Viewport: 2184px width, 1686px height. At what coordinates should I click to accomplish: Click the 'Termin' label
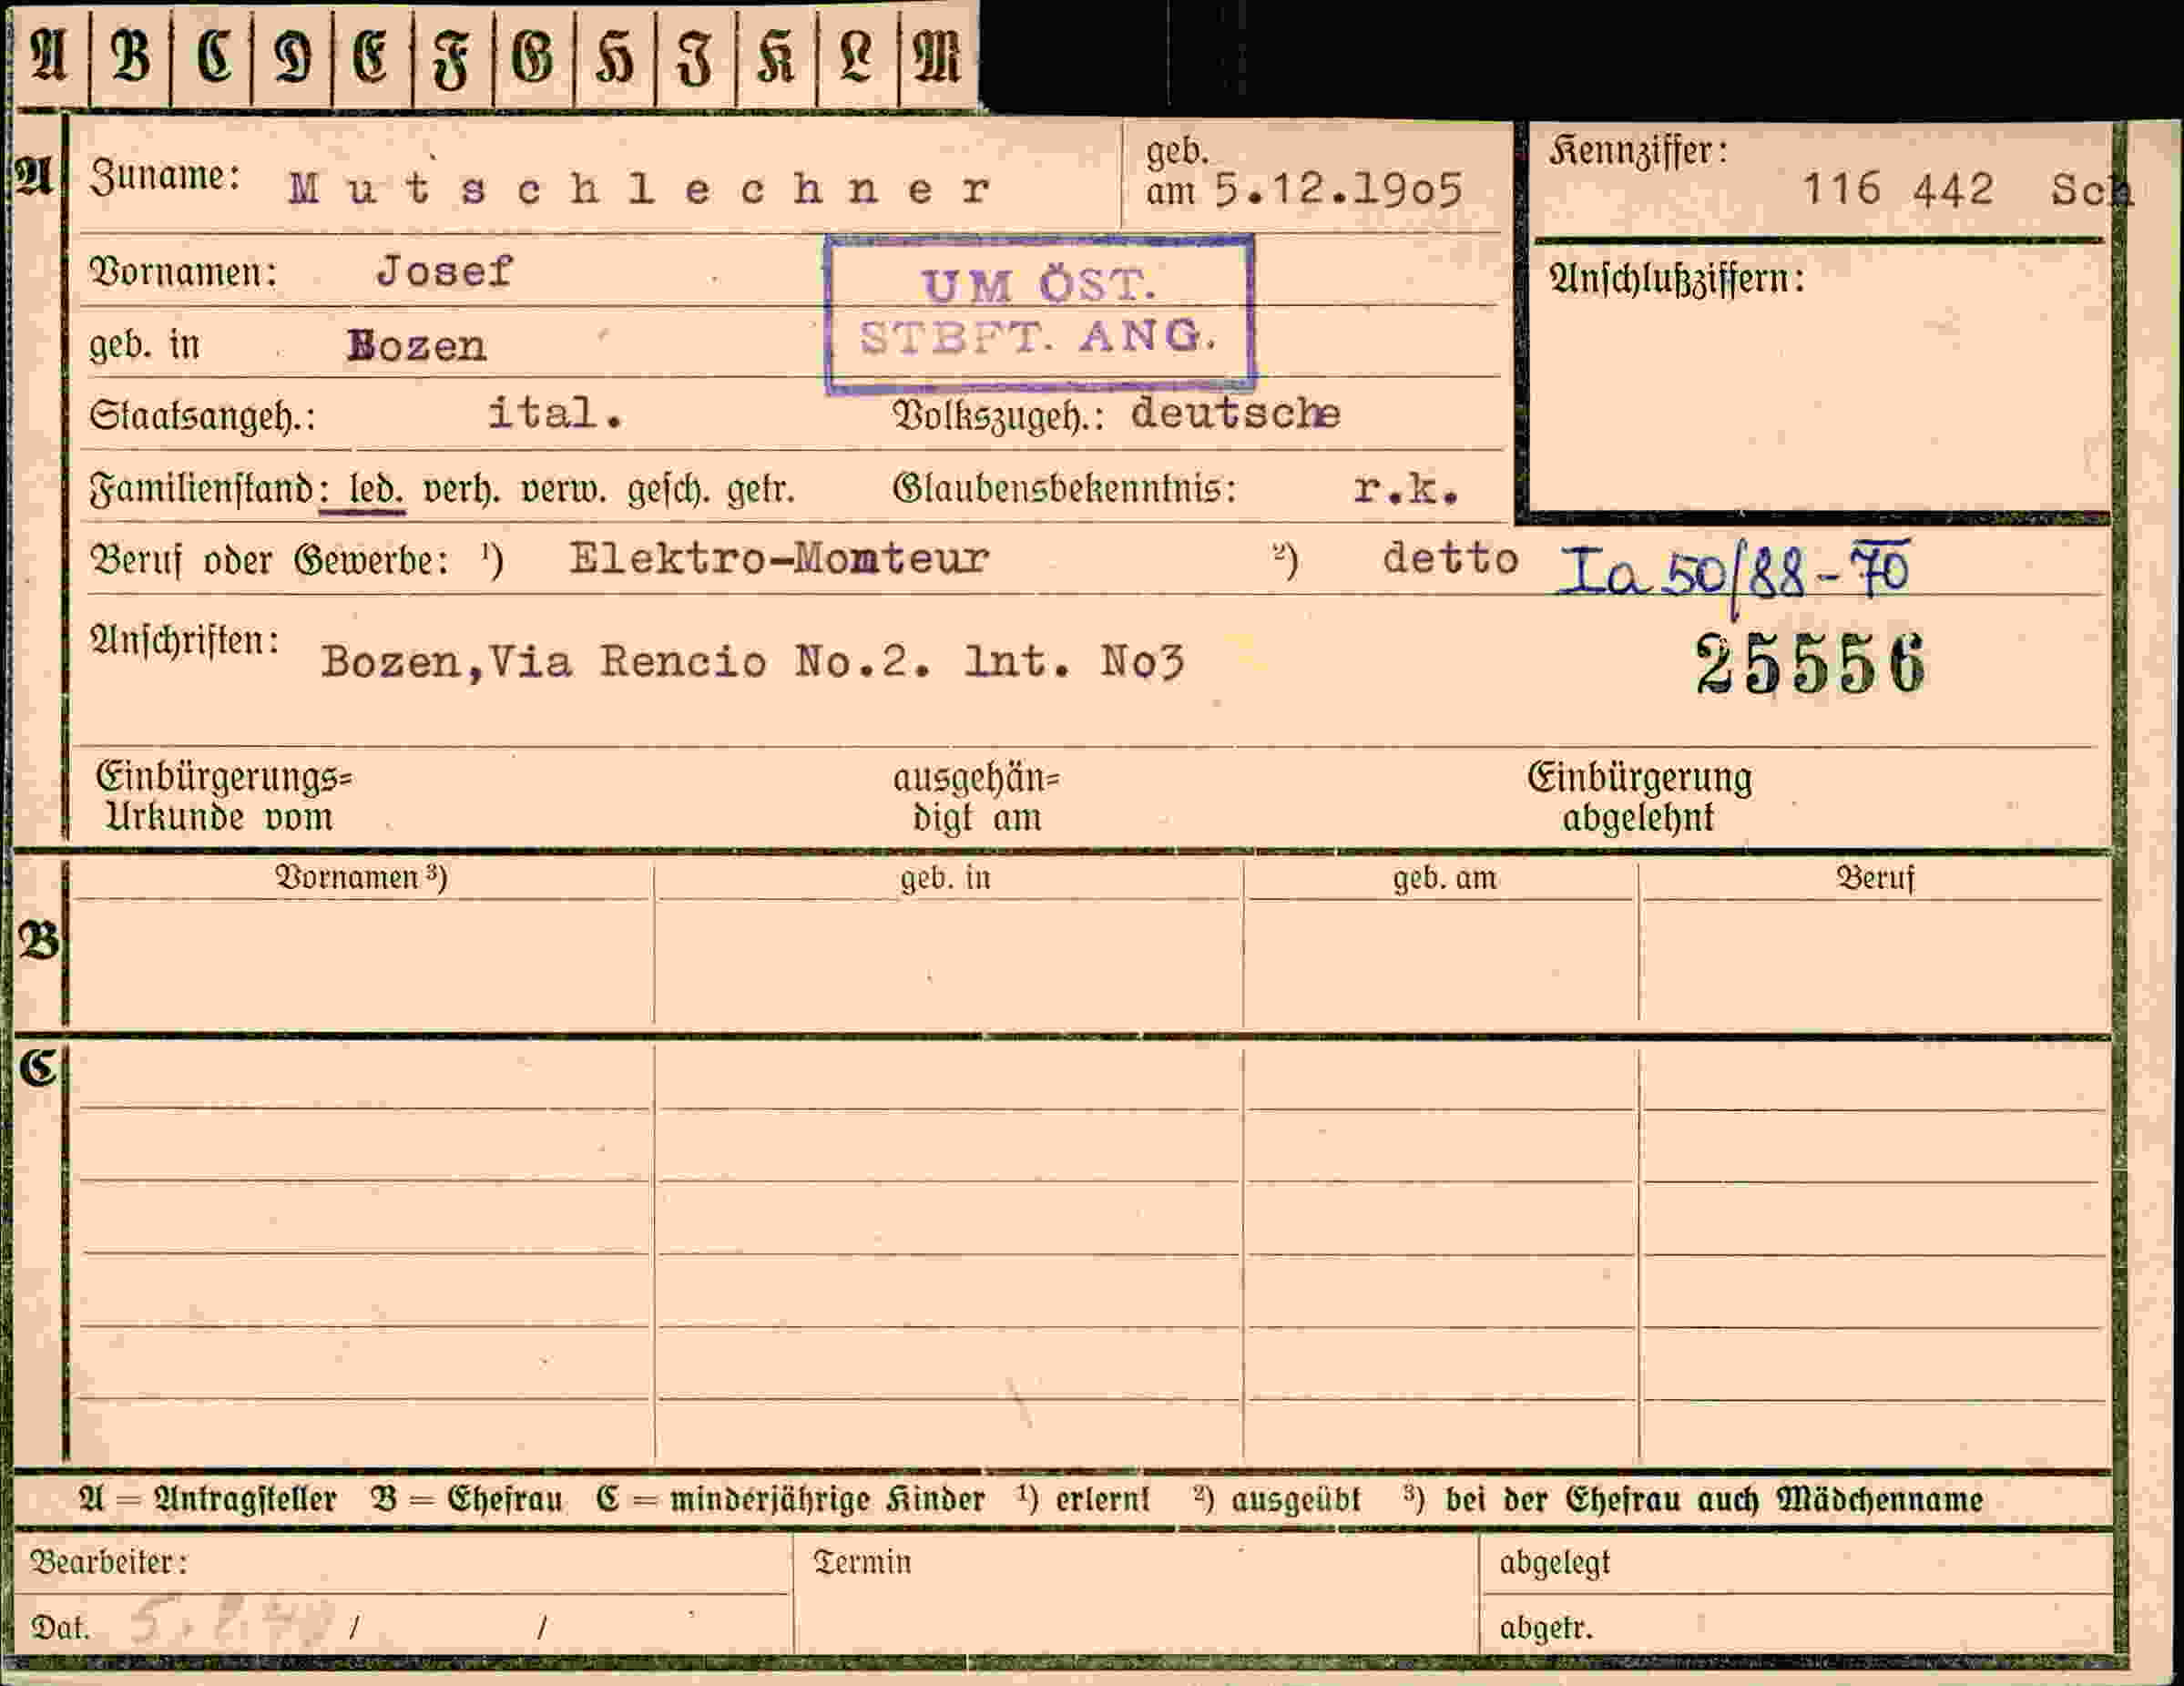click(x=862, y=1561)
